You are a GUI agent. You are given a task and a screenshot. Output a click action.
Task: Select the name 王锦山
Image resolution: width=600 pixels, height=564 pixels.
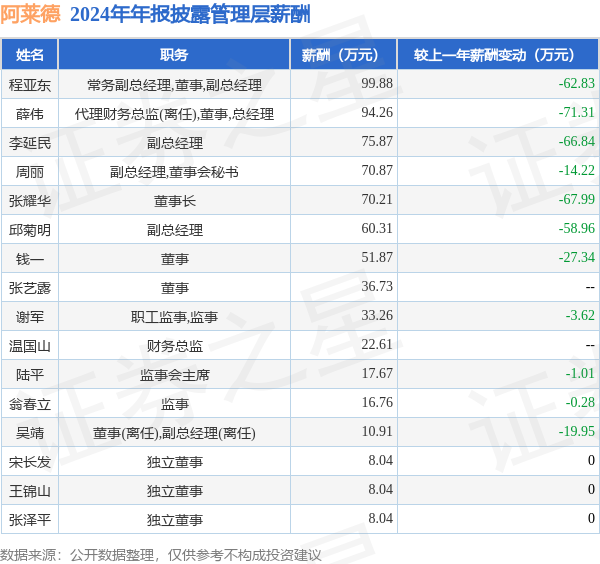pyautogui.click(x=30, y=491)
